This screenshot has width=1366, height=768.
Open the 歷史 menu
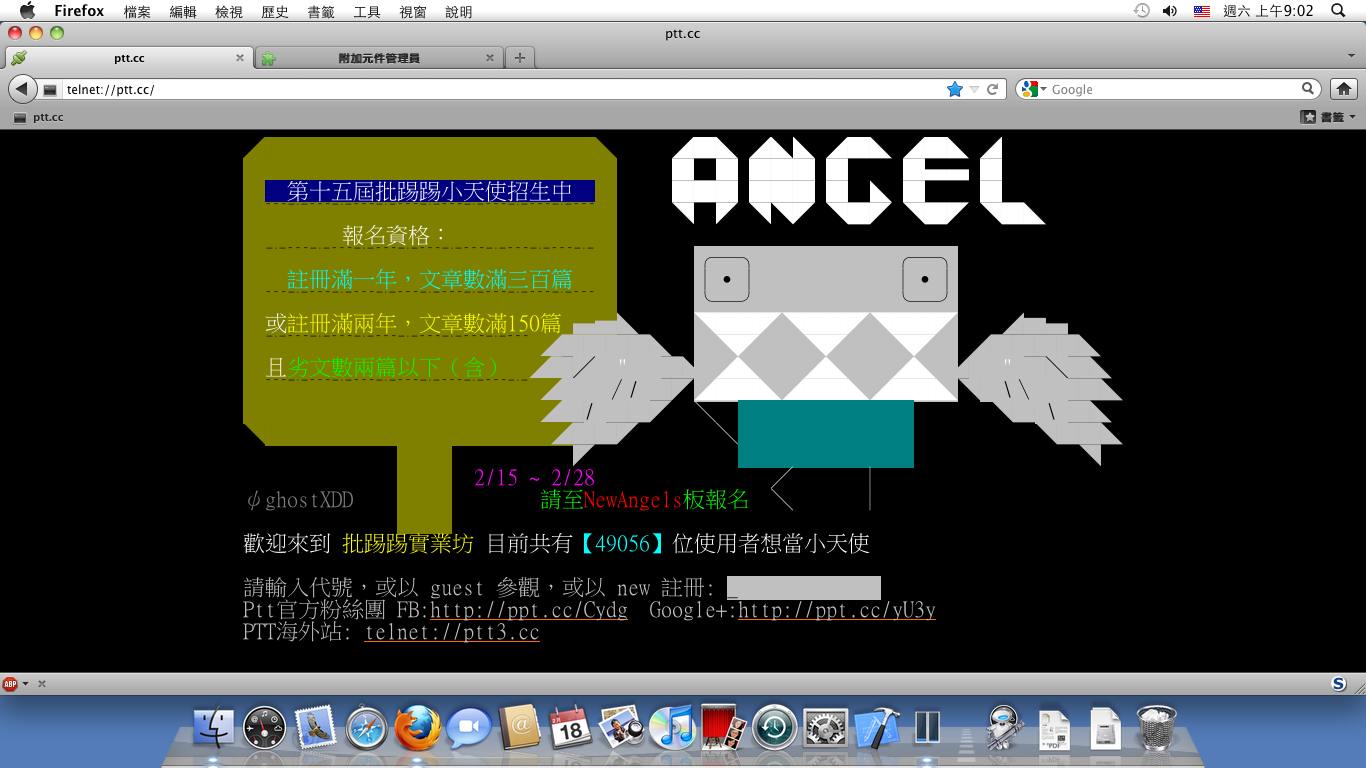pyautogui.click(x=275, y=12)
